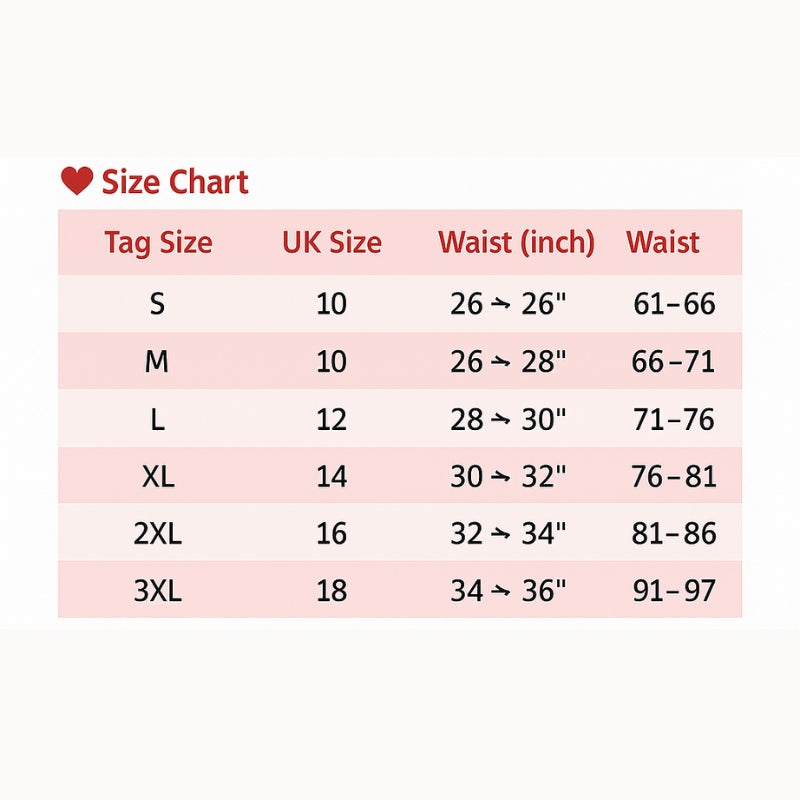Click UK size 12 cell
Image resolution: width=800 pixels, height=800 pixels.
click(x=332, y=419)
